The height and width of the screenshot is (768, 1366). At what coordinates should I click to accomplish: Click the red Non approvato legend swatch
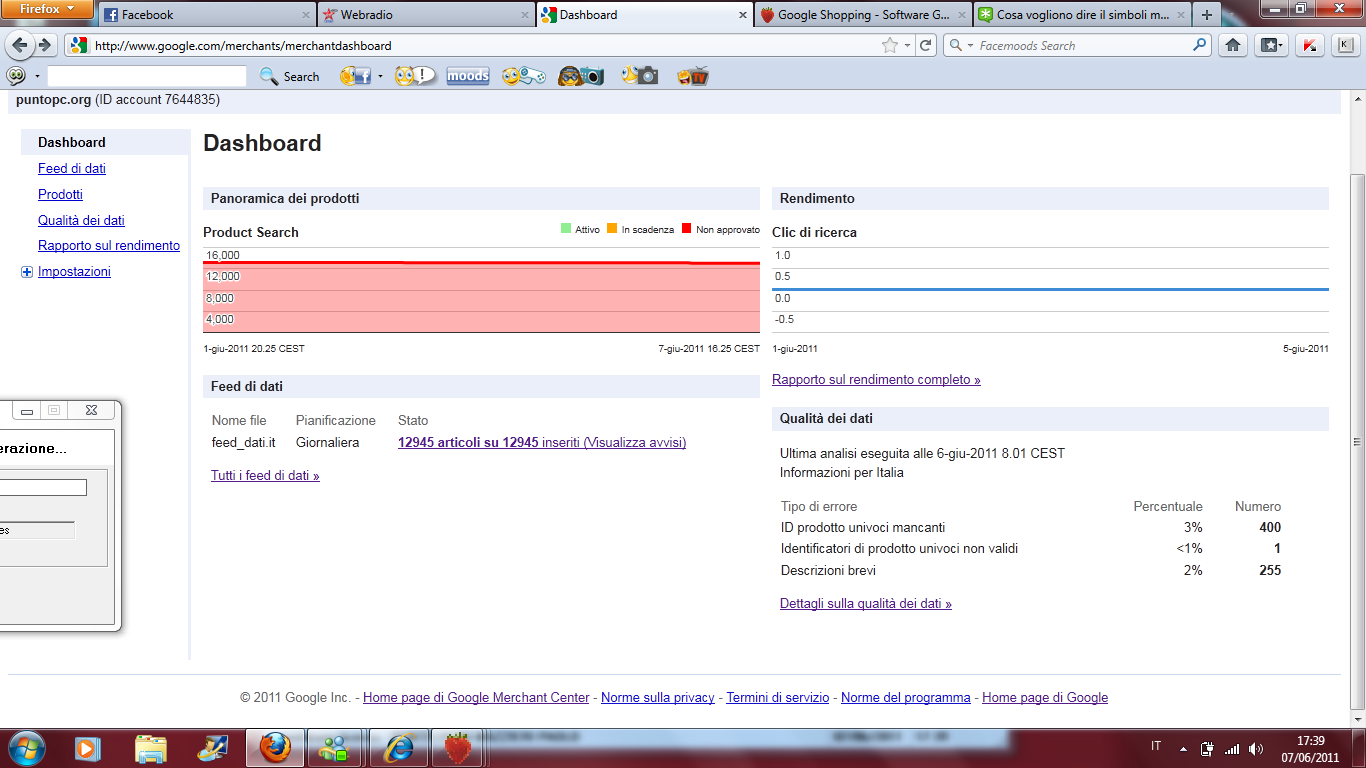point(686,229)
